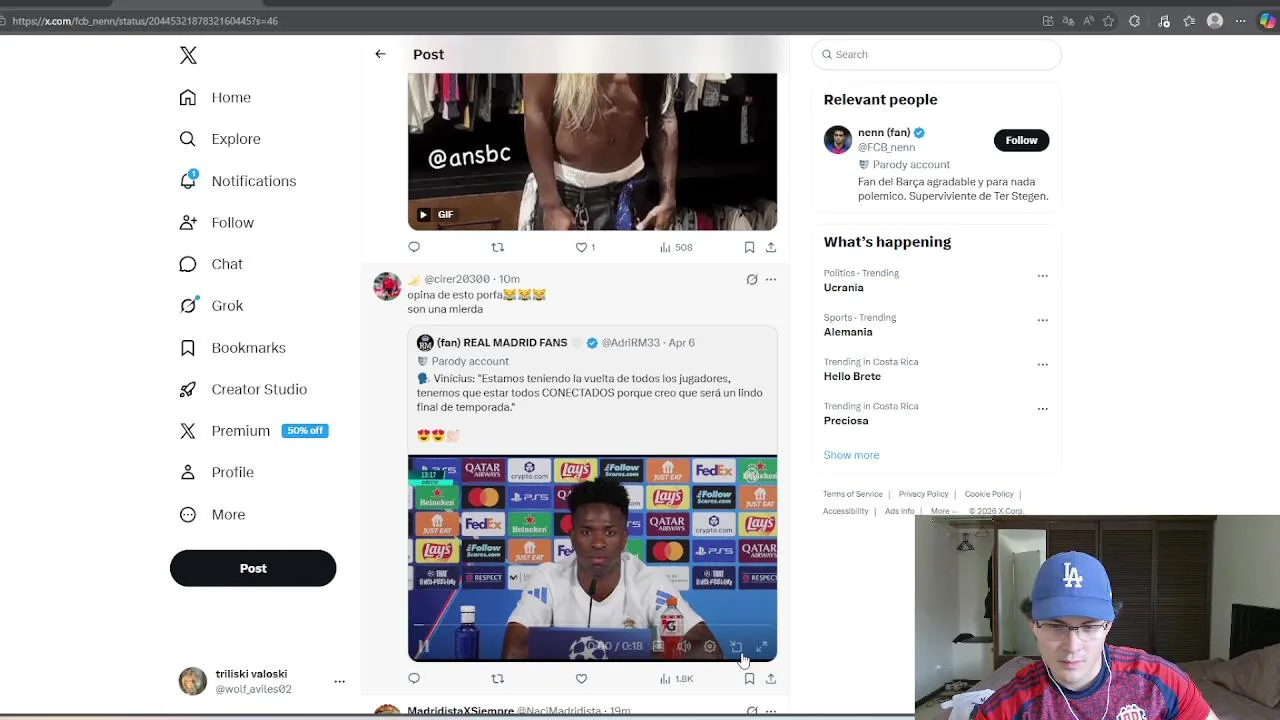This screenshot has width=1280, height=720.
Task: Open account menu beside triliski valoski
Action: [339, 681]
